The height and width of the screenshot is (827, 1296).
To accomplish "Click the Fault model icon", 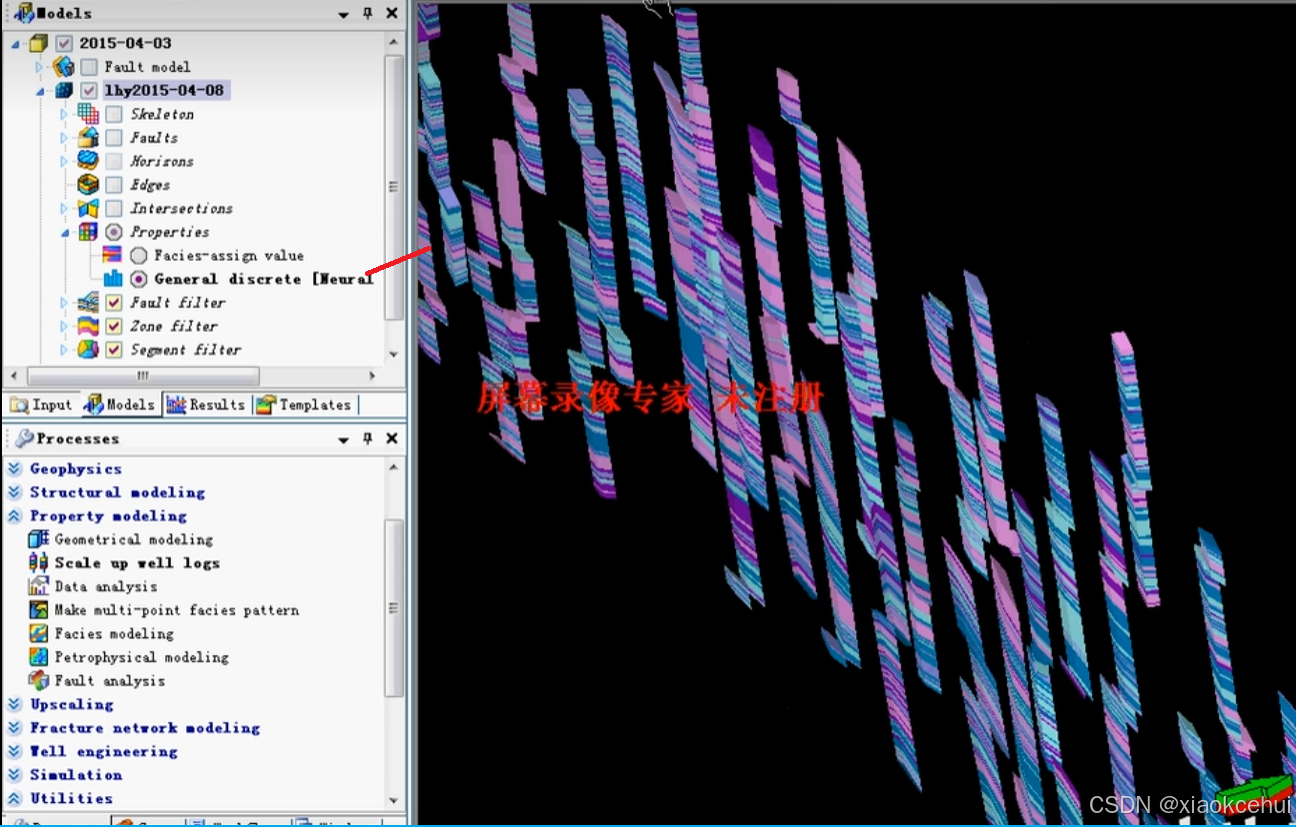I will point(62,67).
